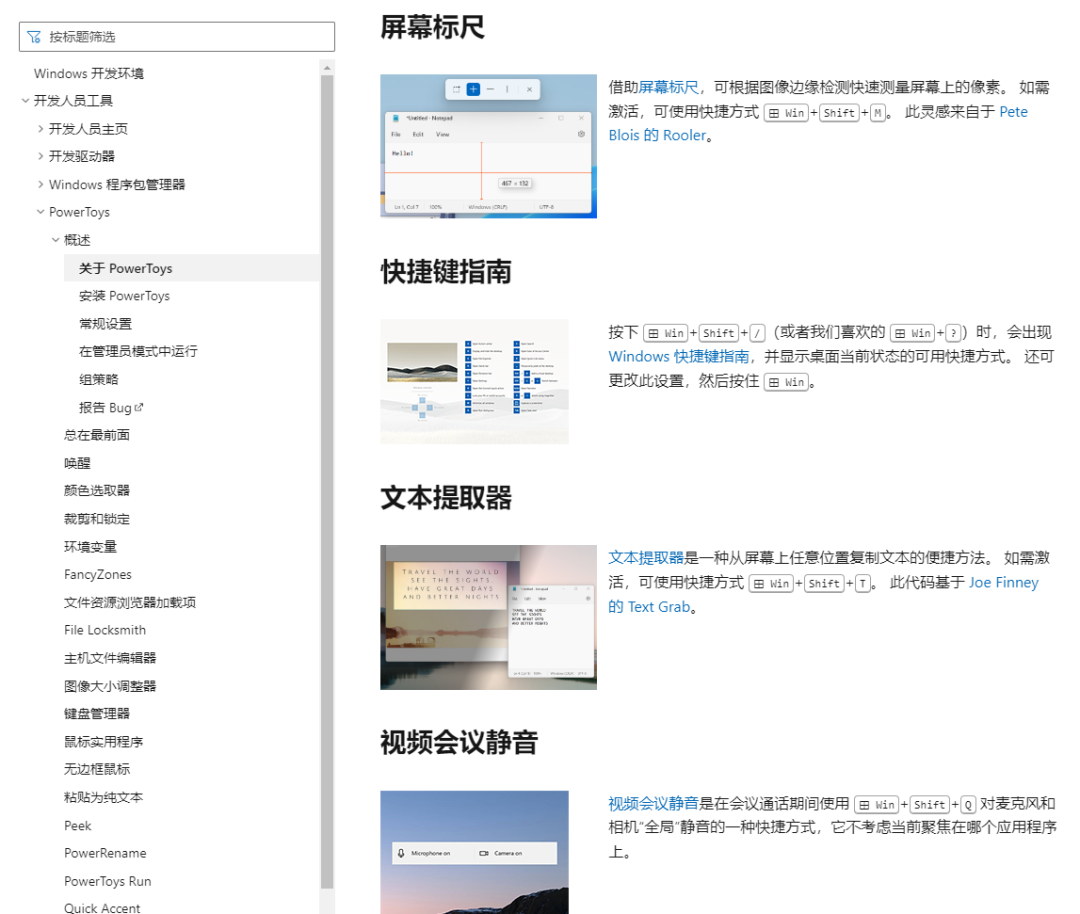Viewport: 1080px width, 914px height.
Task: Click the sidebar scrollbar up arrow
Action: [327, 67]
